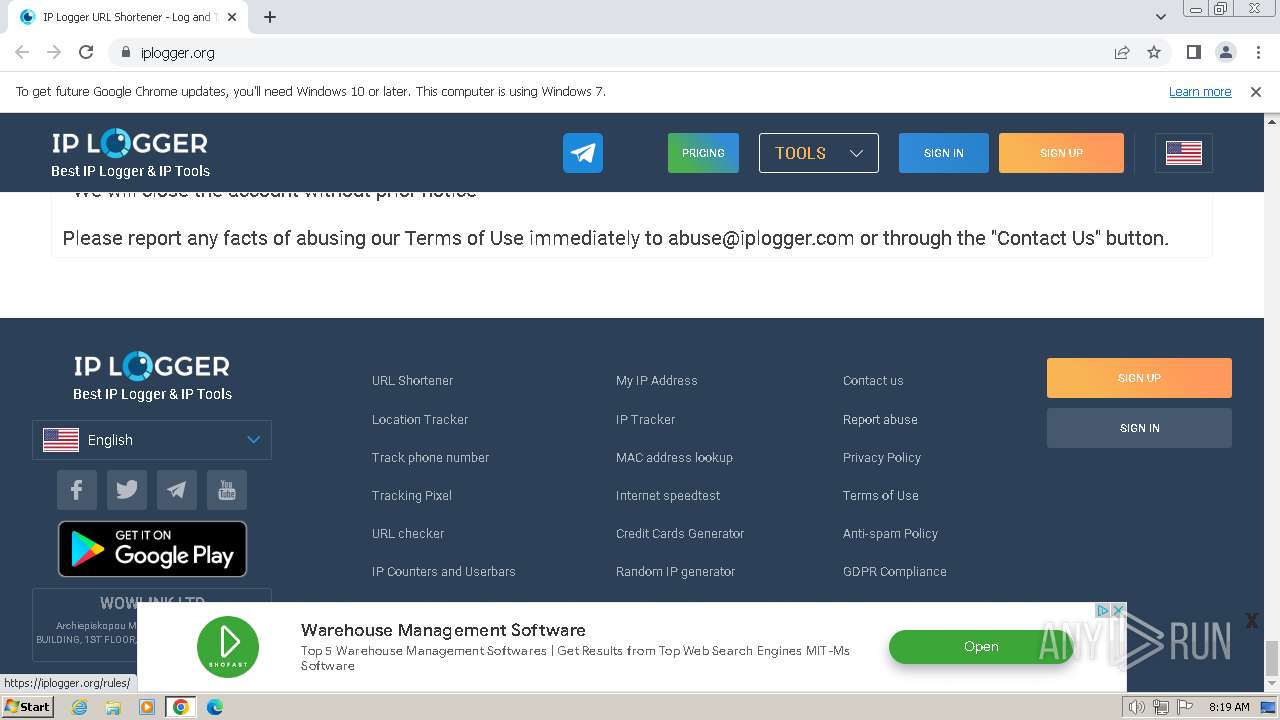Open the URL checker footer link
The image size is (1280, 720).
[x=408, y=534]
